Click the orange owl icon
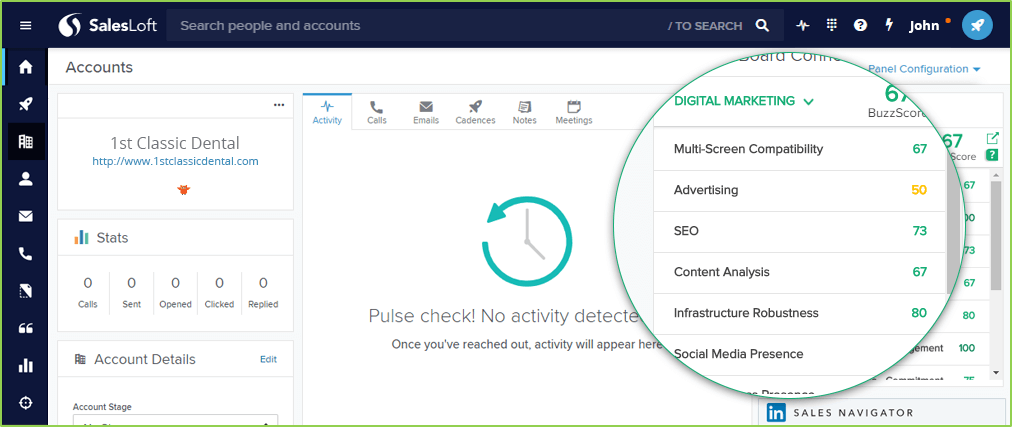The height and width of the screenshot is (427, 1012). [x=184, y=190]
